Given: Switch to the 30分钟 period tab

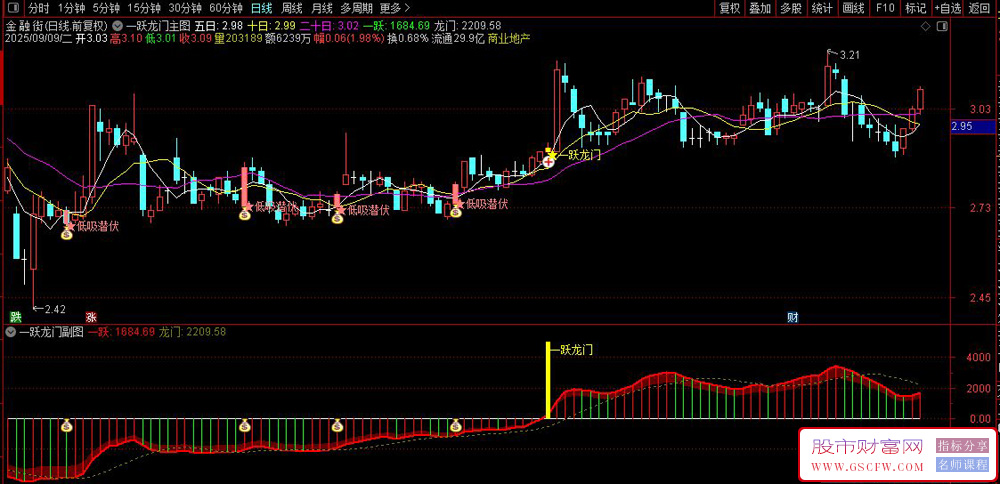Looking at the screenshot, I should tap(185, 8).
